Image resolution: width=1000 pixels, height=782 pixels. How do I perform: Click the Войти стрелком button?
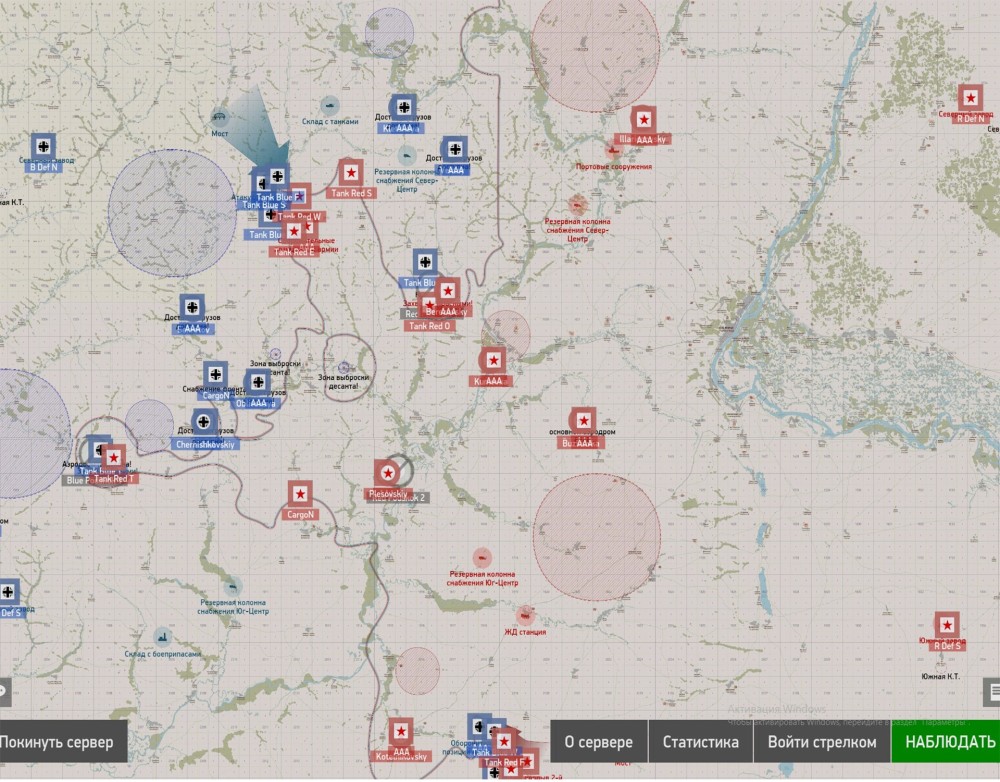(822, 742)
